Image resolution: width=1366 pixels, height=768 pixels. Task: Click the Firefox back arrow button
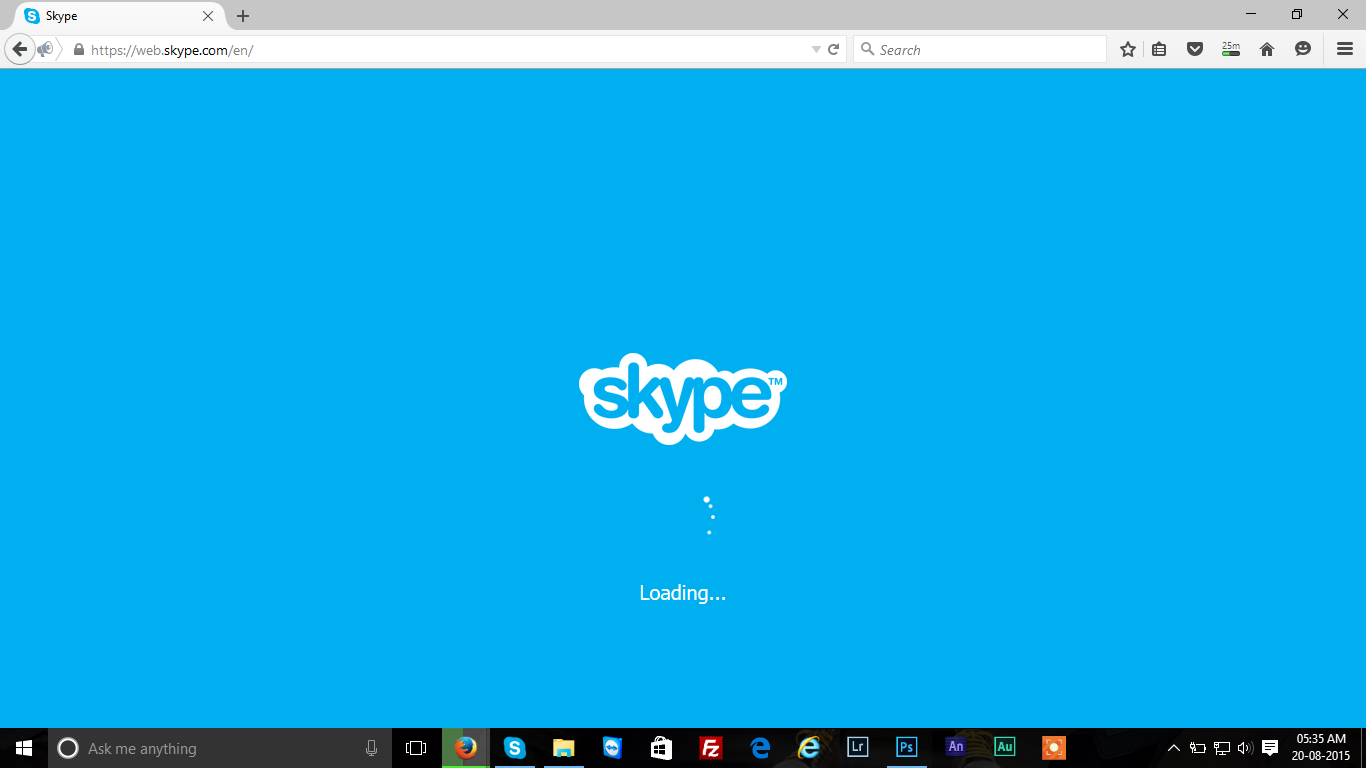19,49
